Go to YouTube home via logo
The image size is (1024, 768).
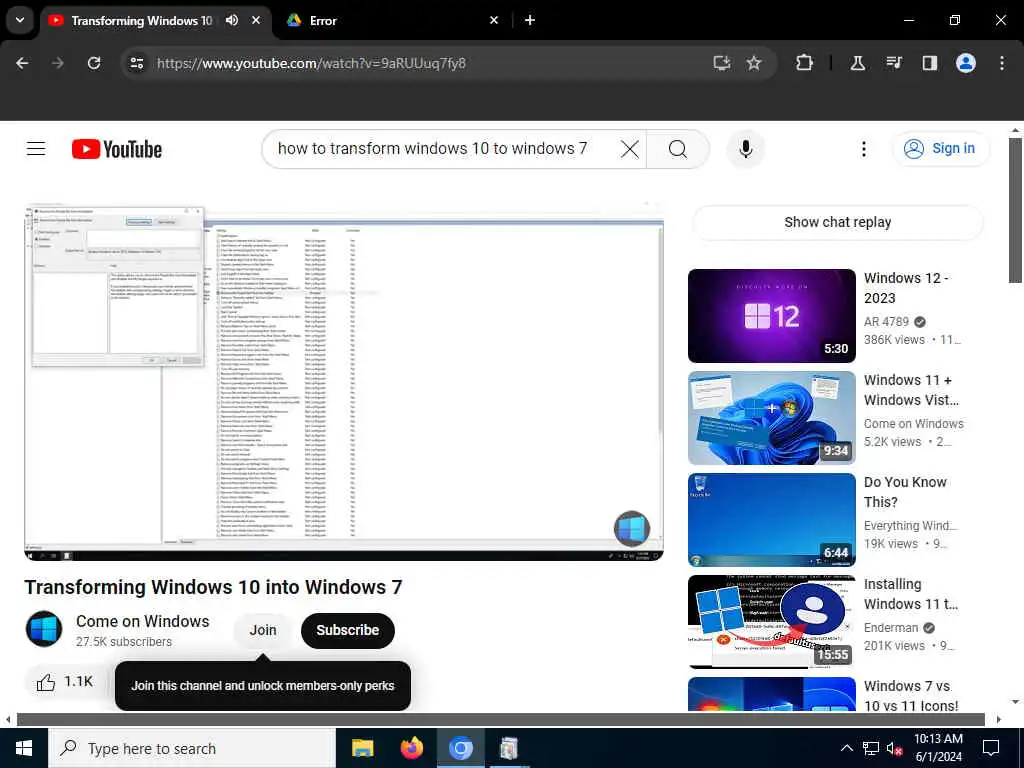[117, 149]
